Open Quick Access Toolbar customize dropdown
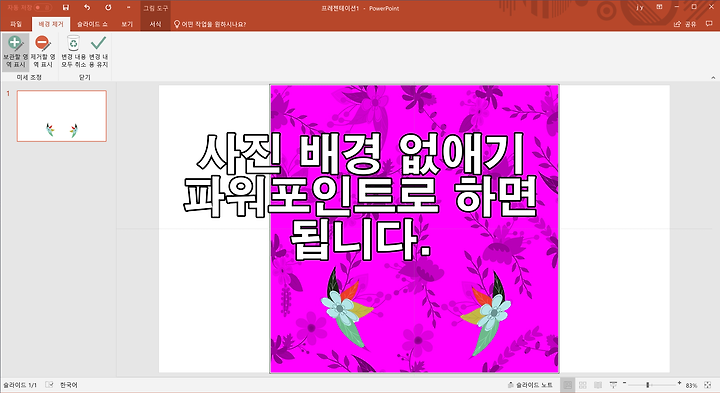 click(128, 7)
